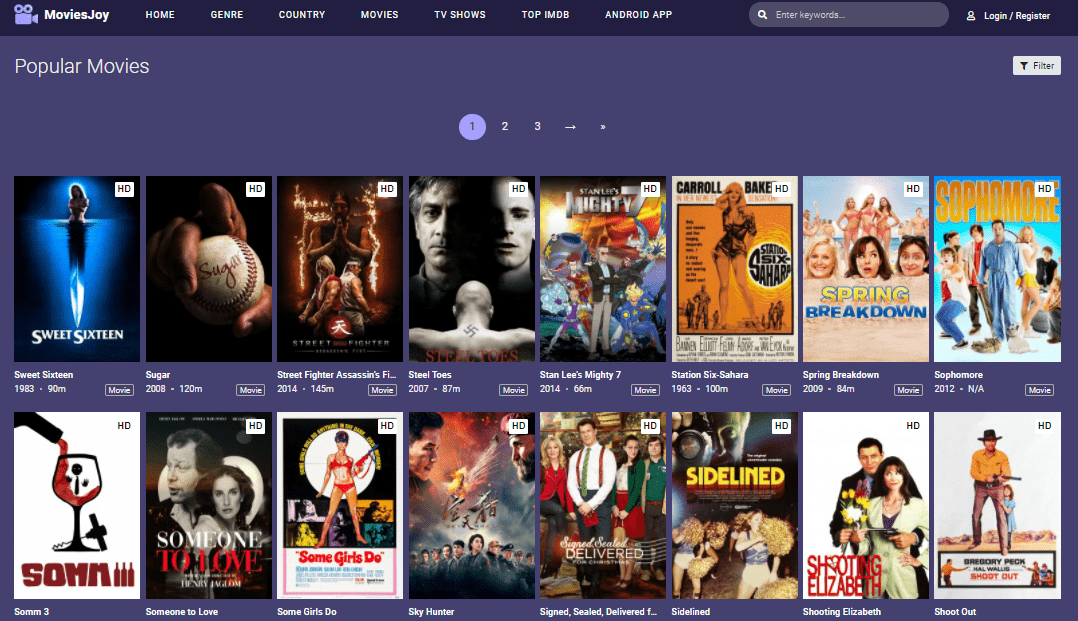
Task: Open the Stan Lee's Mighty 7 poster
Action: 603,269
